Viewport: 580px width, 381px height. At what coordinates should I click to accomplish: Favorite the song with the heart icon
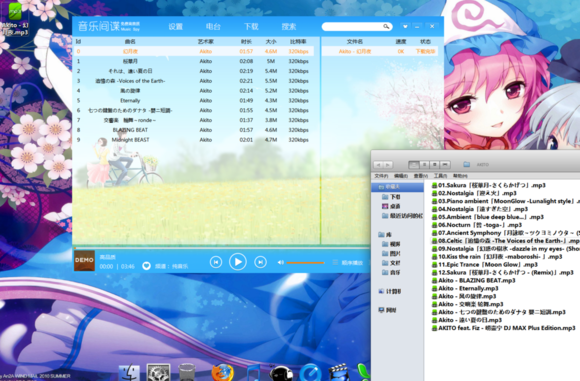pos(146,266)
